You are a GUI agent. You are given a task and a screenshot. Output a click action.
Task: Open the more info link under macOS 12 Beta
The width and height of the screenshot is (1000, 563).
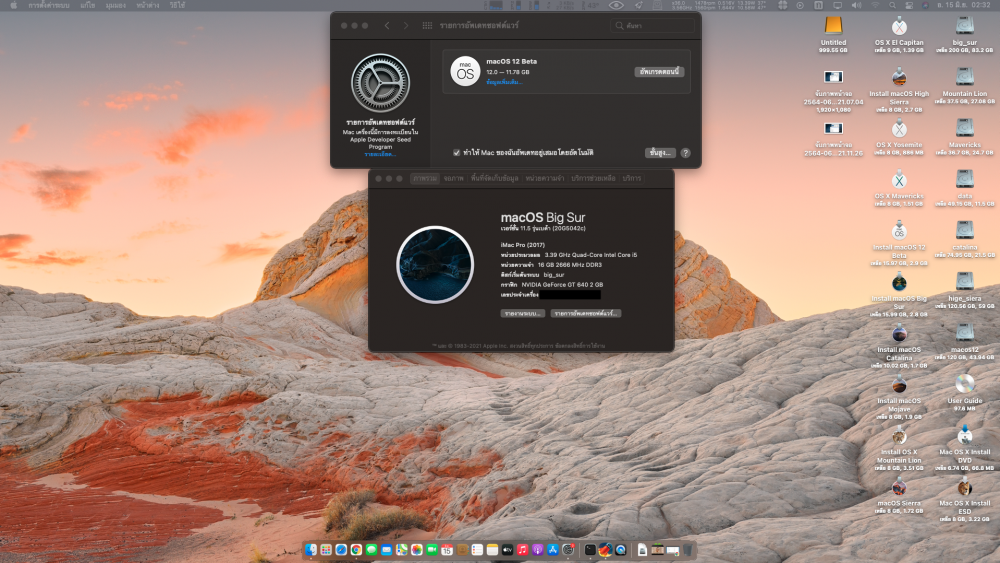(504, 82)
